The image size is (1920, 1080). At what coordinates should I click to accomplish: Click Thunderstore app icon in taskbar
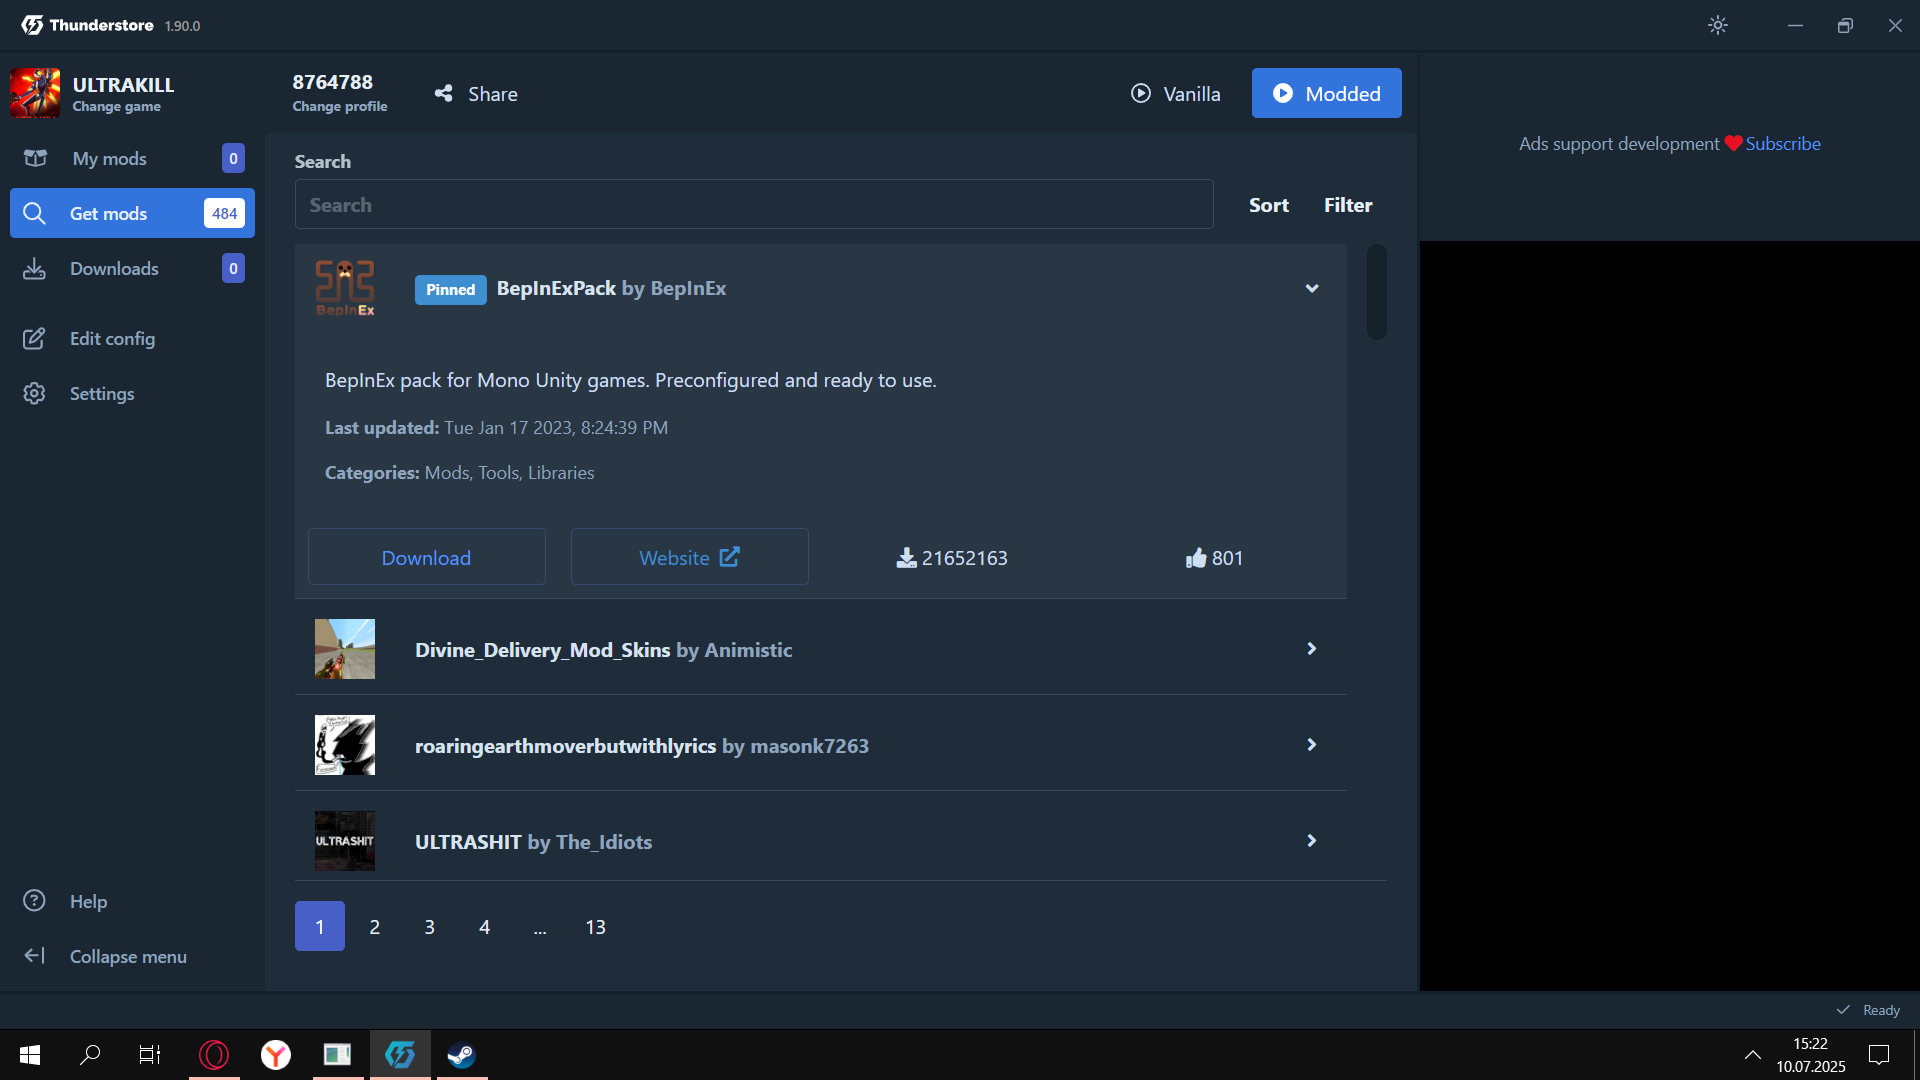(x=400, y=1055)
